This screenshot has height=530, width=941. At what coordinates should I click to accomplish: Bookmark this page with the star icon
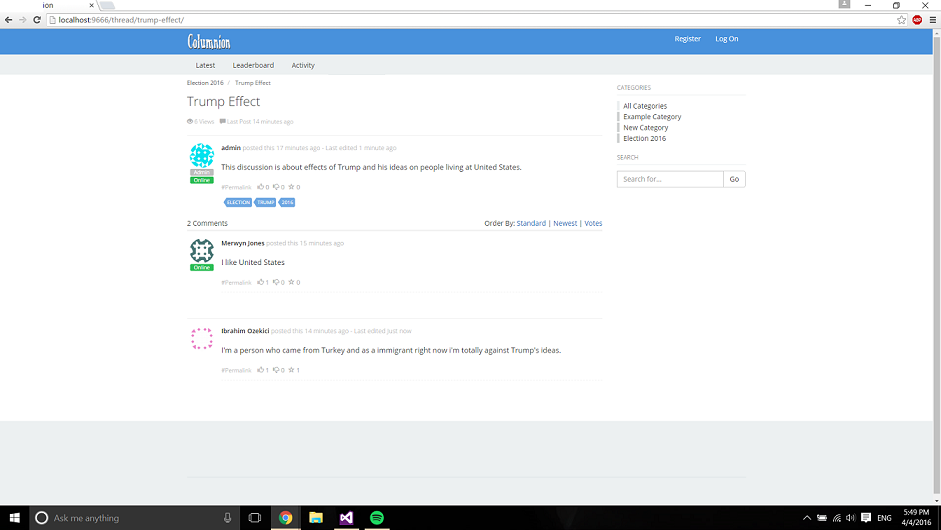coord(901,20)
